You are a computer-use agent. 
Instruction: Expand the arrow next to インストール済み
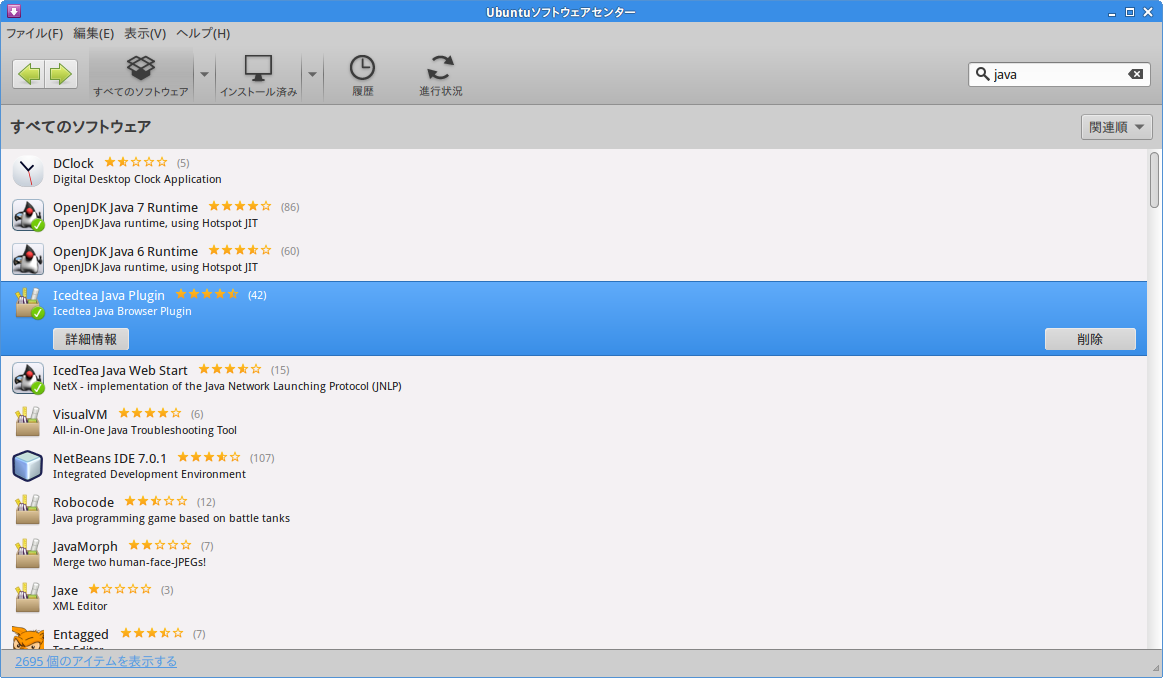[x=310, y=75]
